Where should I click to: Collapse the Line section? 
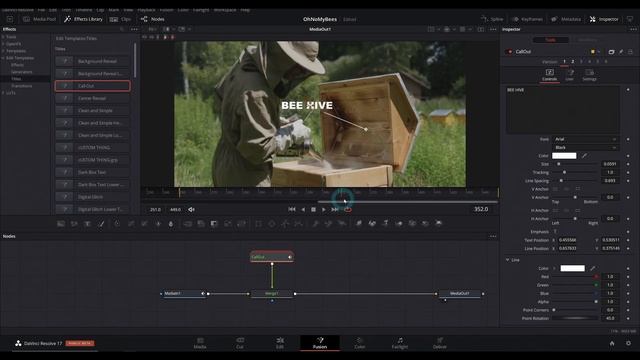pyautogui.click(x=508, y=260)
